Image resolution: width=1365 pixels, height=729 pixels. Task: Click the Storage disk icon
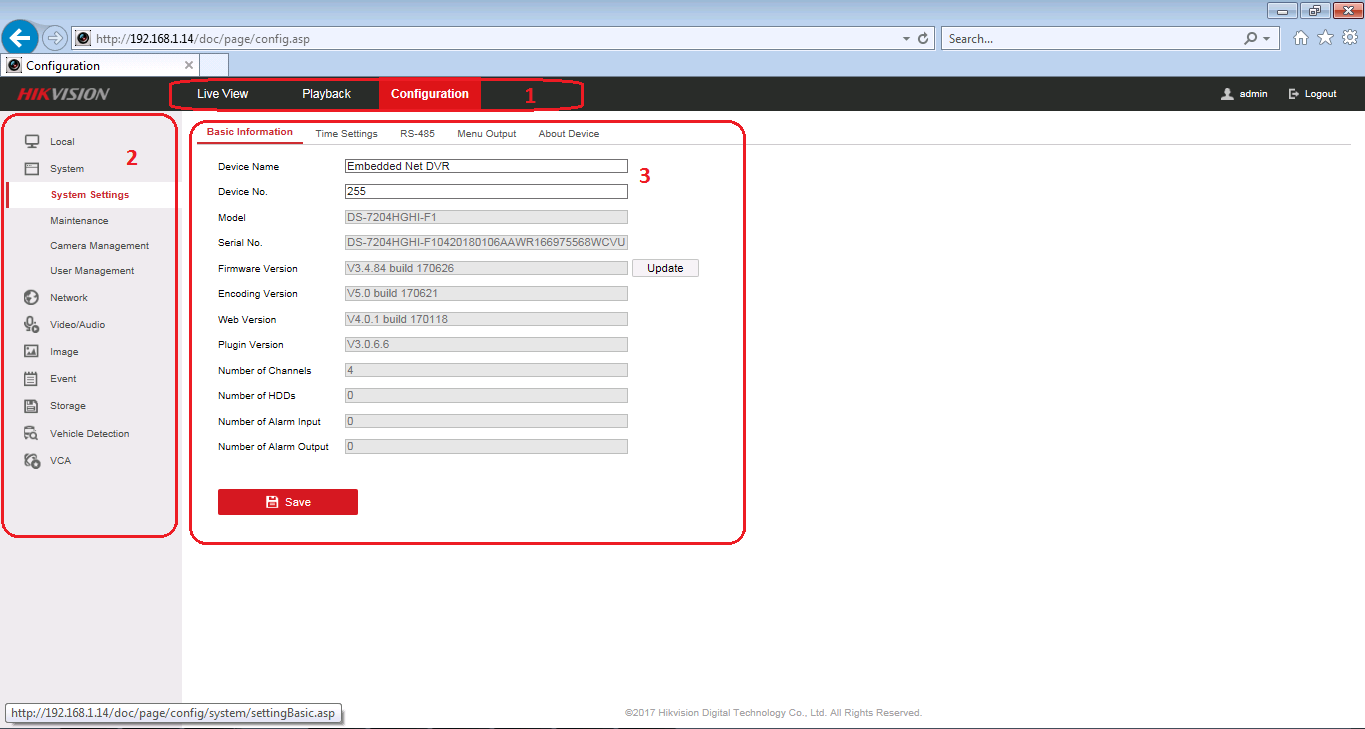pos(32,405)
